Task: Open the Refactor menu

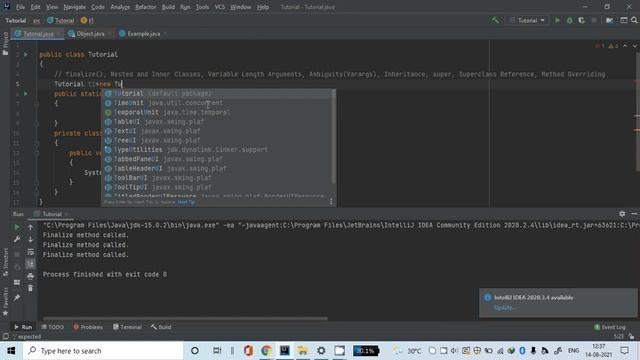Action: 146,7
